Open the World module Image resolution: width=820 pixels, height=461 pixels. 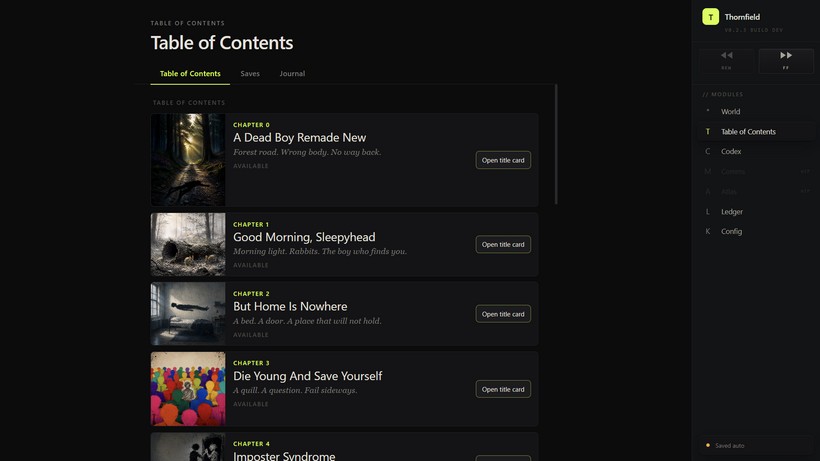click(x=756, y=111)
